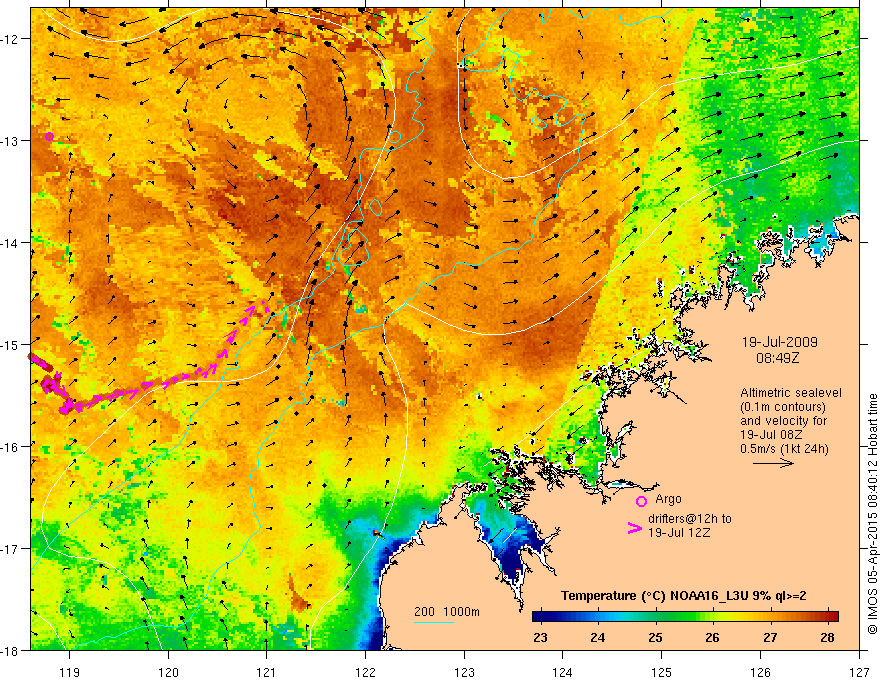Click the '(0.1m contours)' text

click(x=783, y=407)
